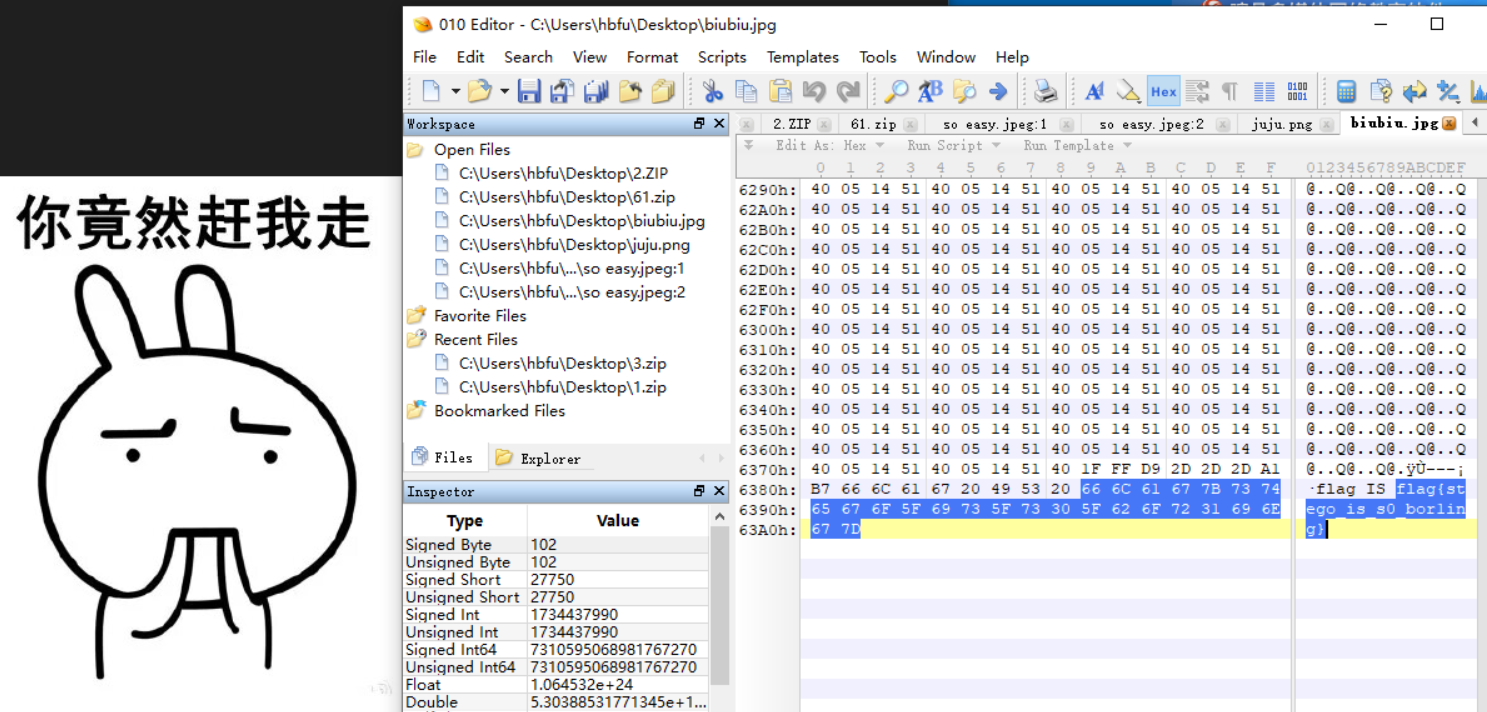Click the Save All icon
The width and height of the screenshot is (1487, 712).
(x=596, y=92)
